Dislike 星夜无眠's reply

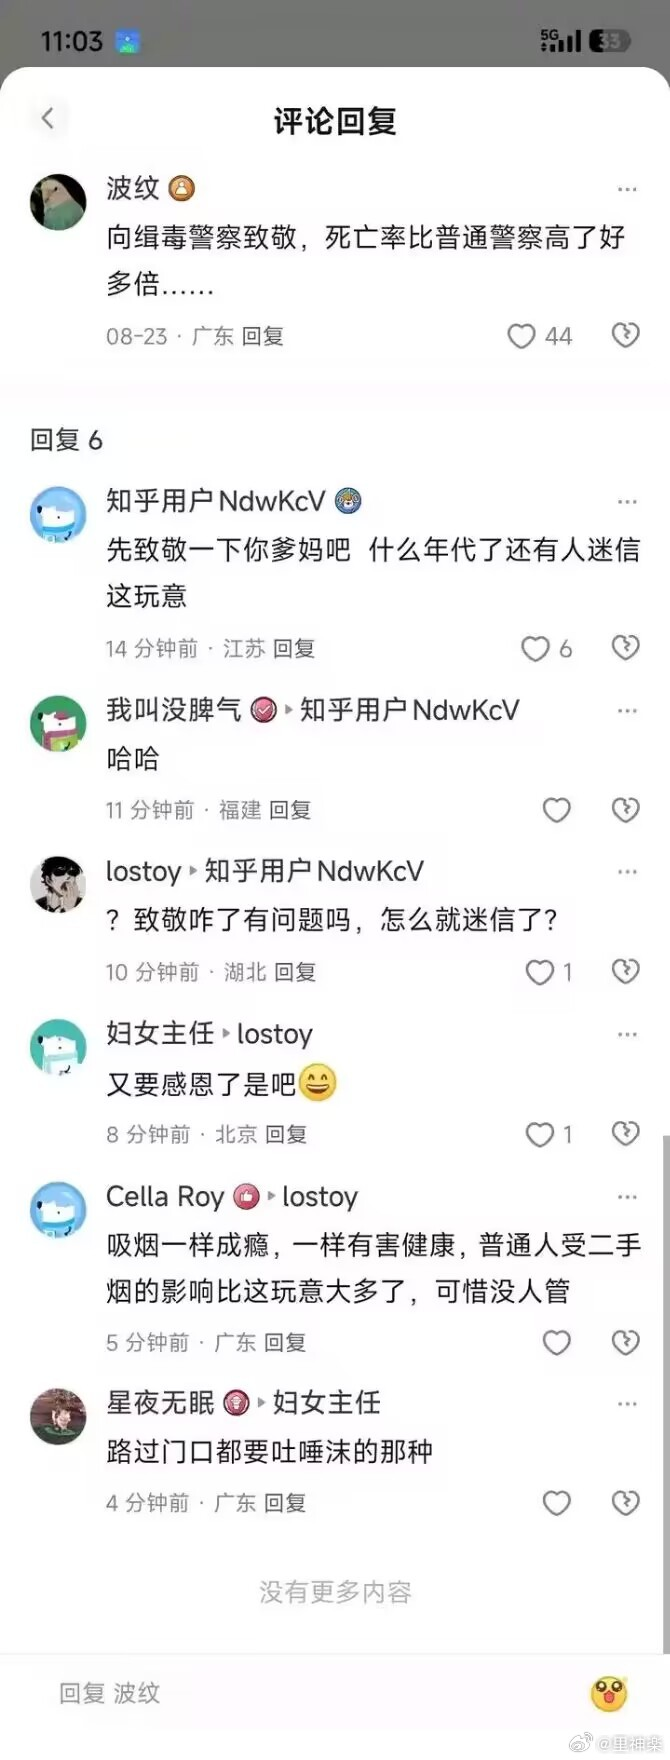[626, 1503]
